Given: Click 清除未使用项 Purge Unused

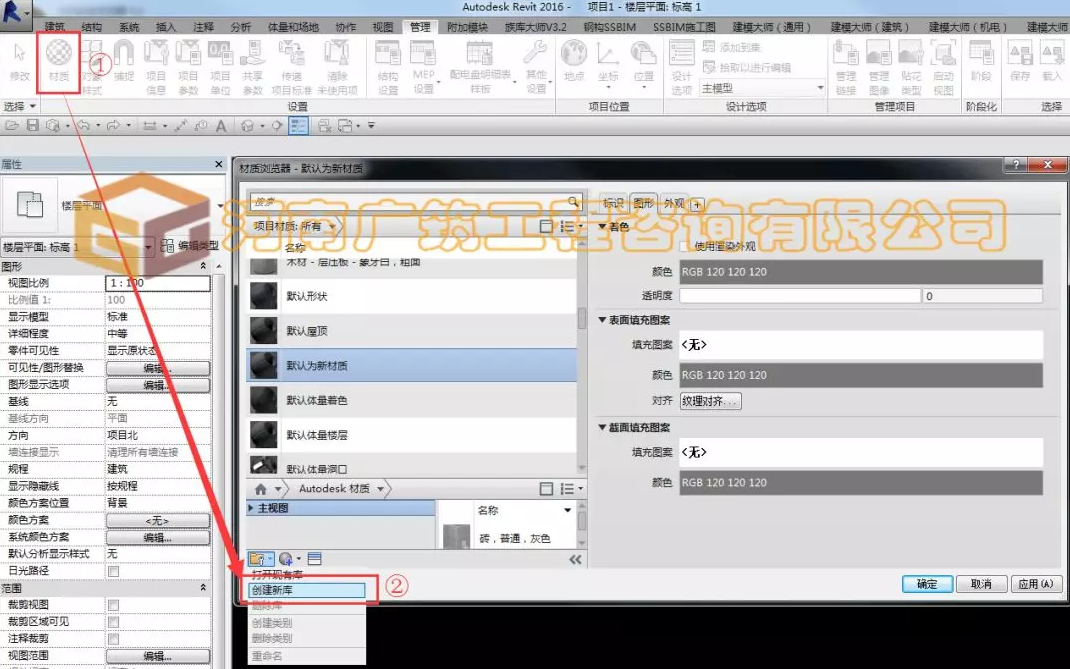Looking at the screenshot, I should (337, 67).
